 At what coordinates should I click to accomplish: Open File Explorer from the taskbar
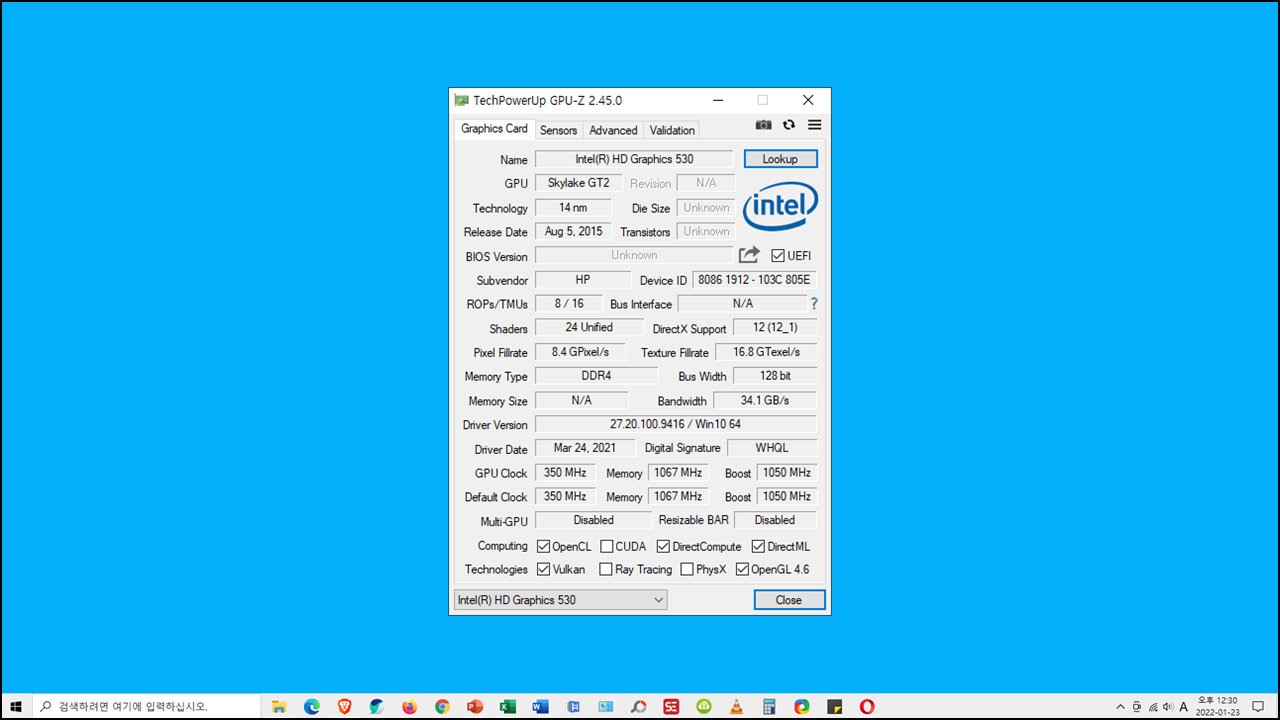[279, 706]
